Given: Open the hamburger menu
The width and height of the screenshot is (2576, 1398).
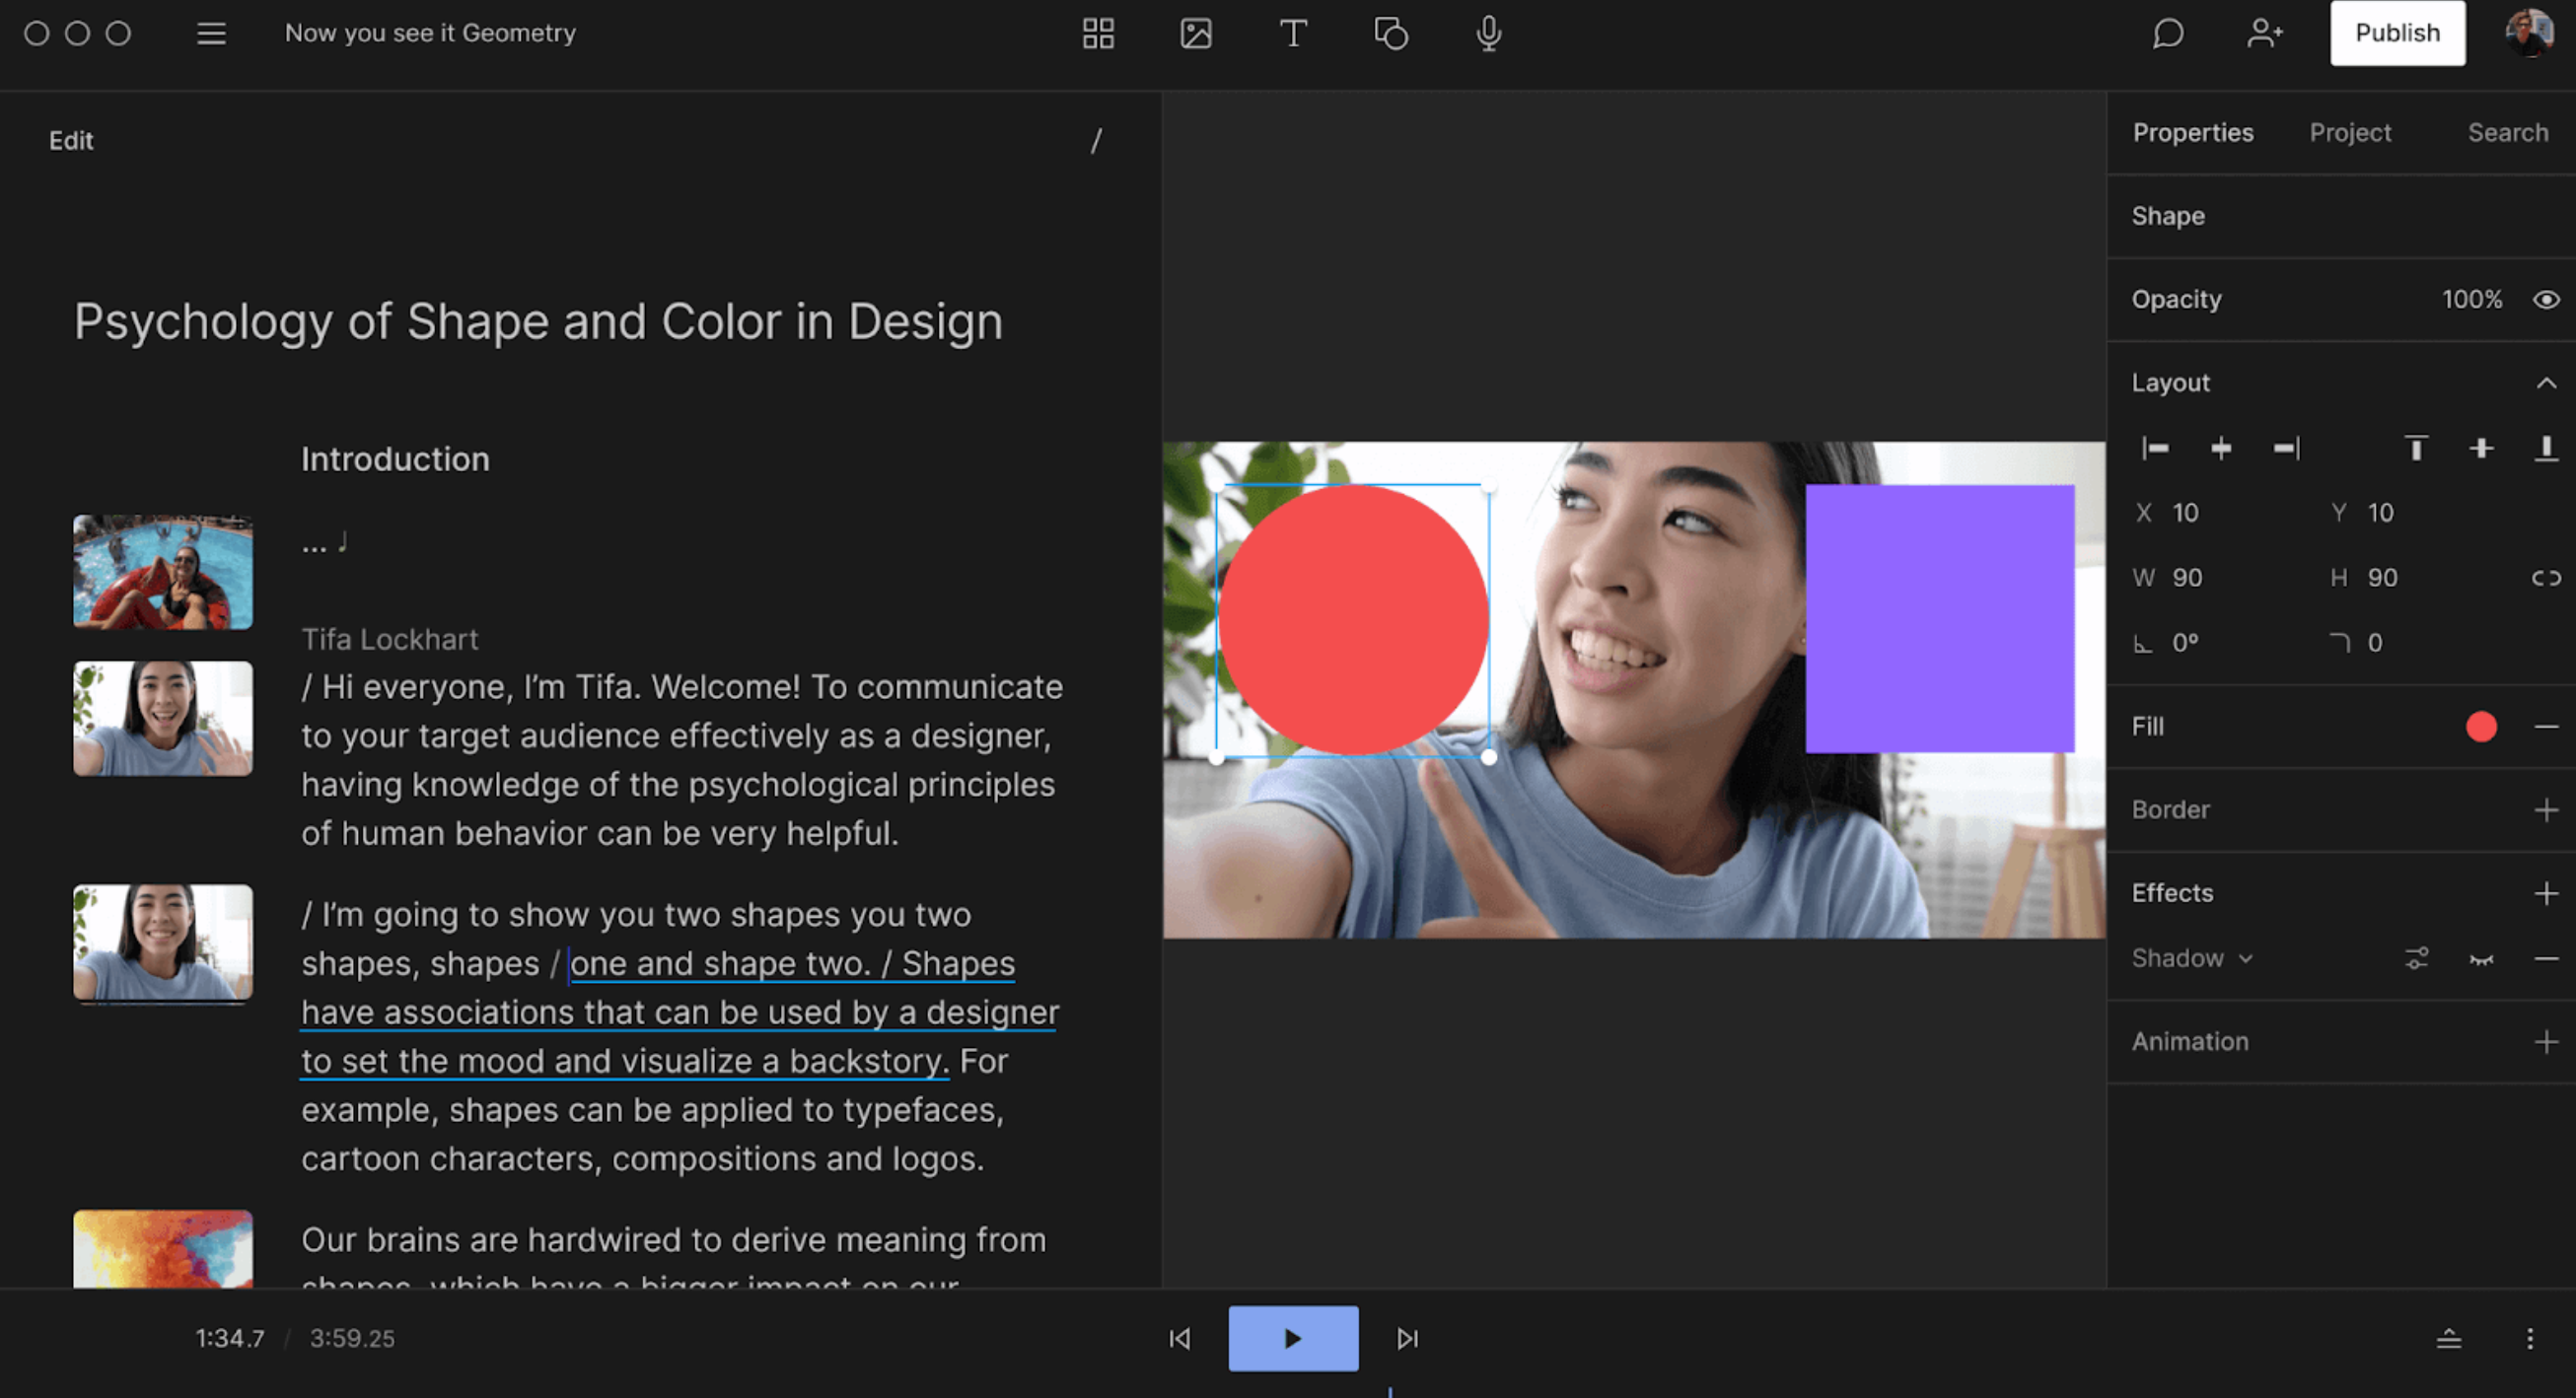Looking at the screenshot, I should point(211,33).
